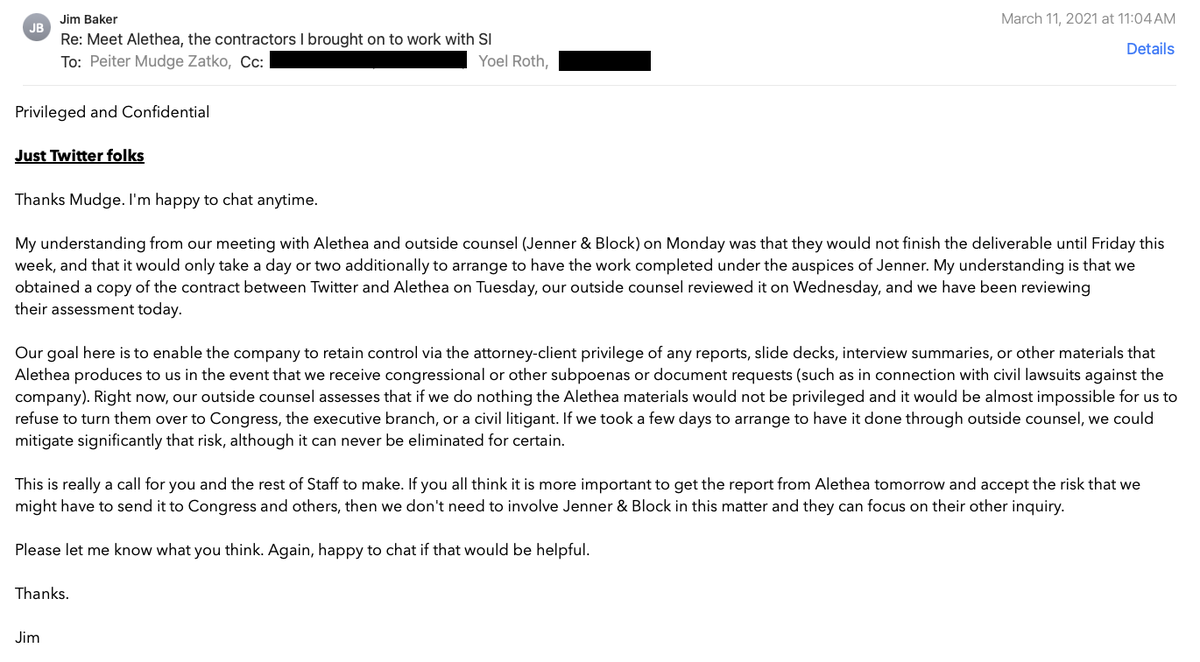1200x662 pixels.
Task: Open the Details link
Action: (x=1150, y=48)
